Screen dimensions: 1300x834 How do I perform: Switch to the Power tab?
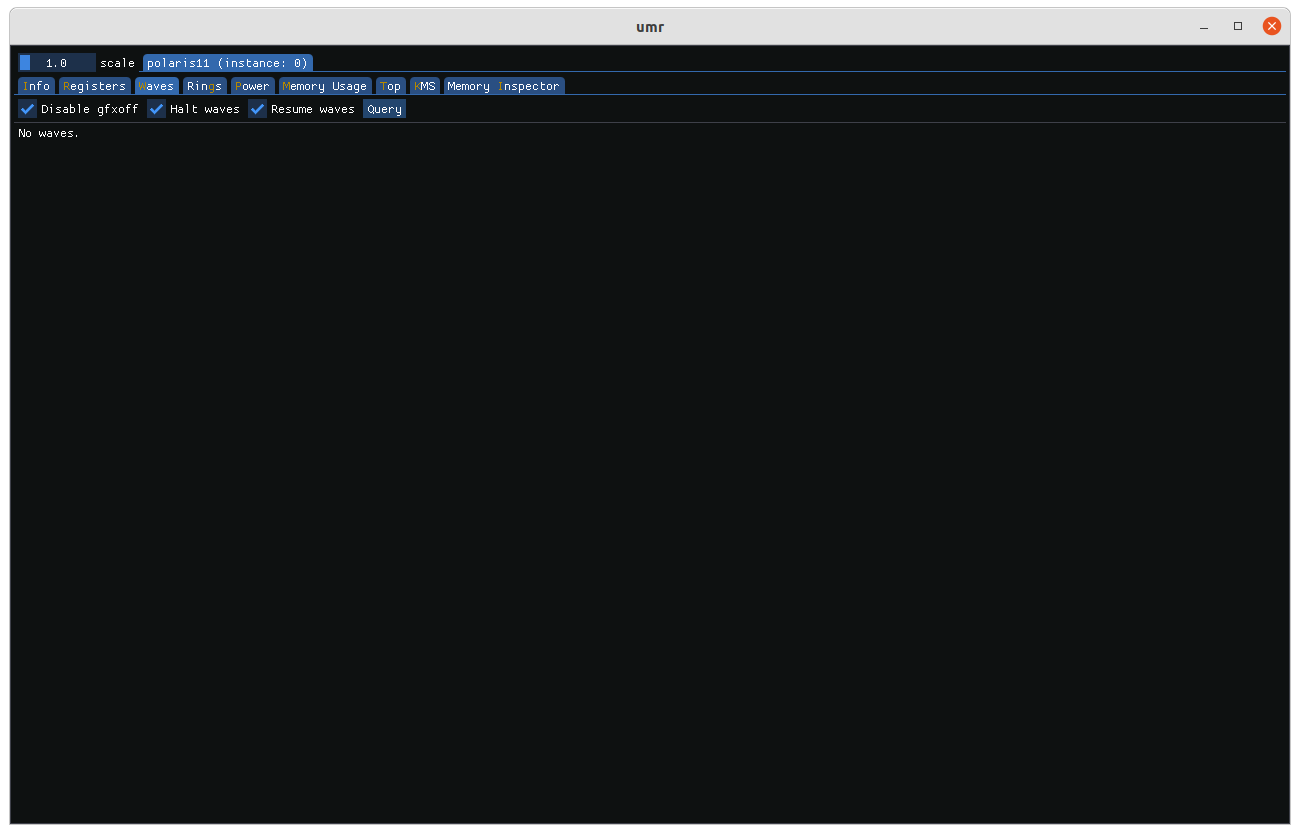pos(253,86)
